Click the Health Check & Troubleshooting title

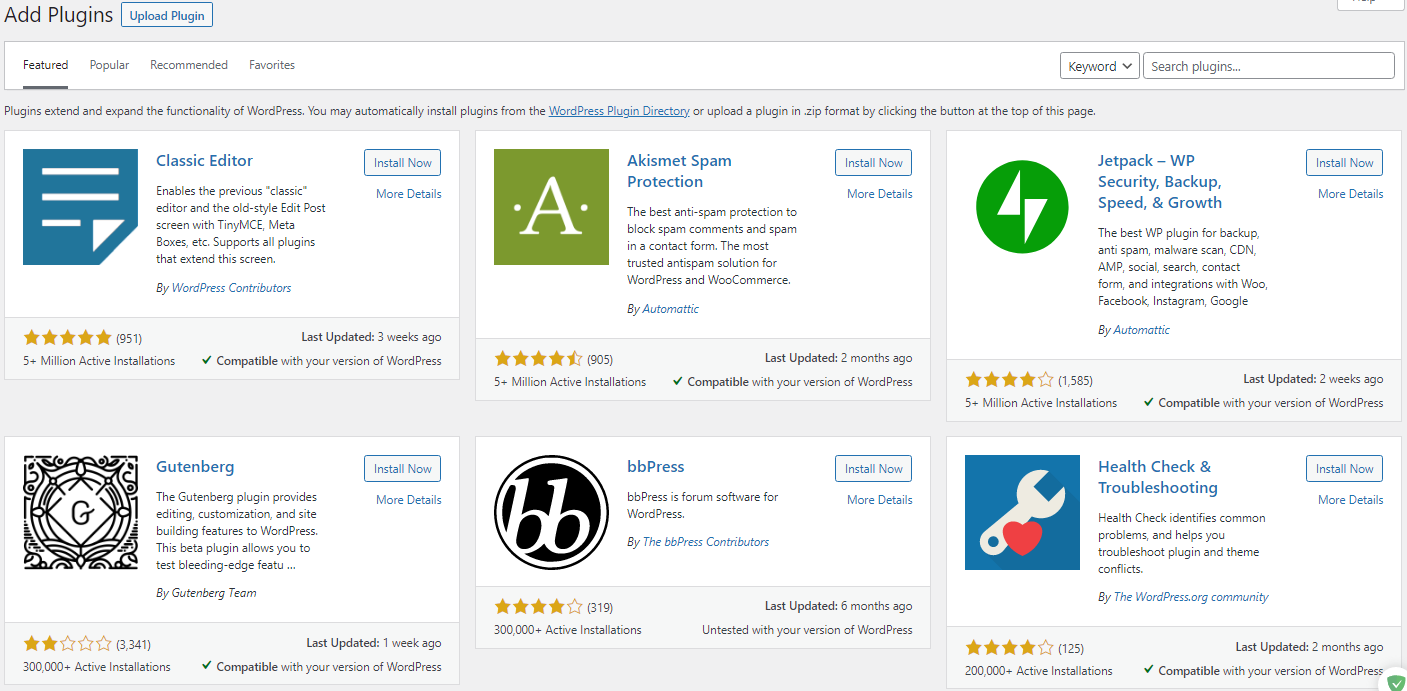click(x=1158, y=477)
